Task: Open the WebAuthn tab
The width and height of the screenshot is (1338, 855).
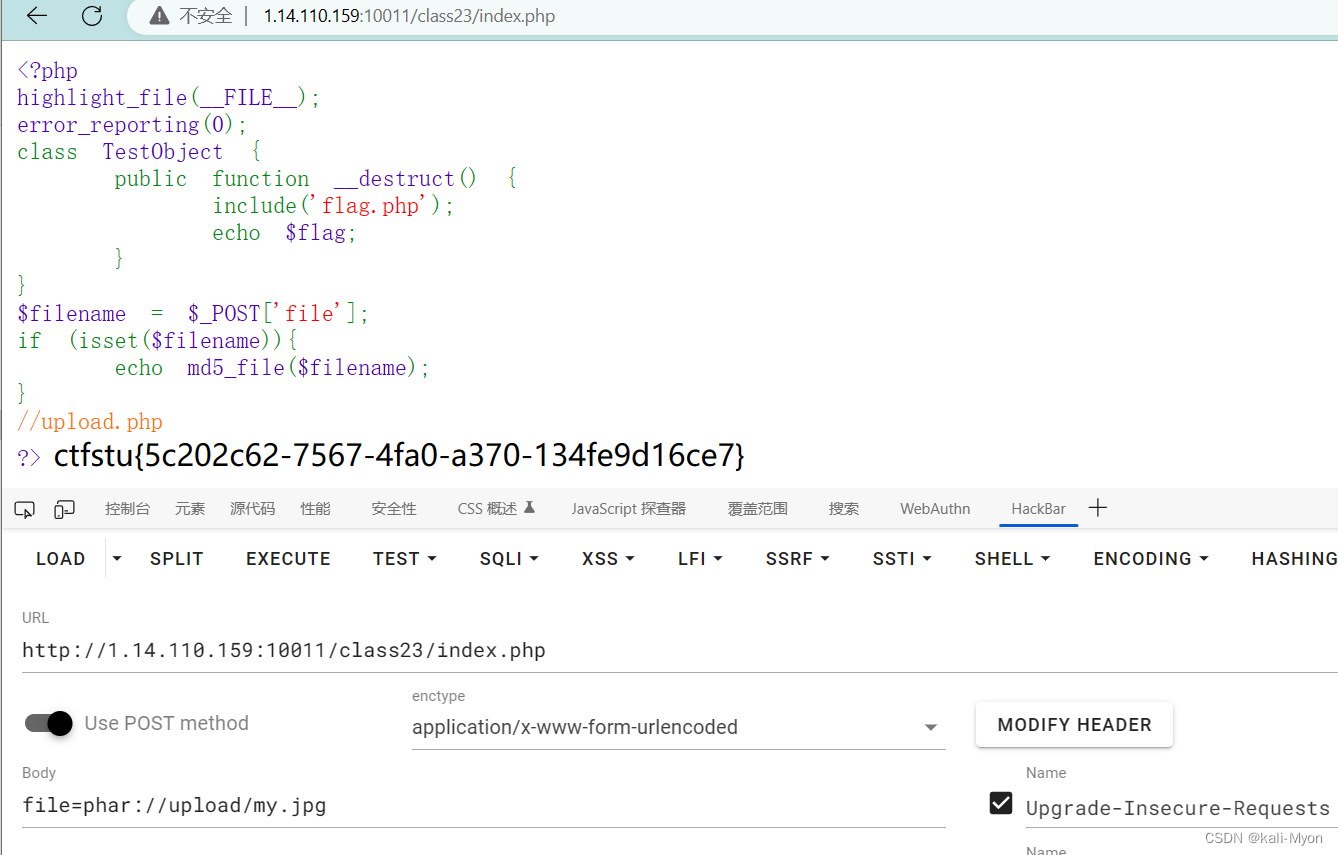Action: tap(935, 509)
